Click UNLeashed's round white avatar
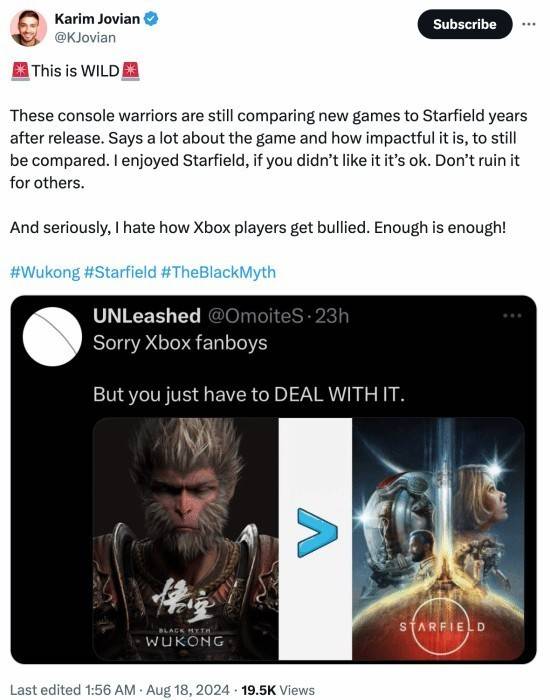 click(x=53, y=336)
